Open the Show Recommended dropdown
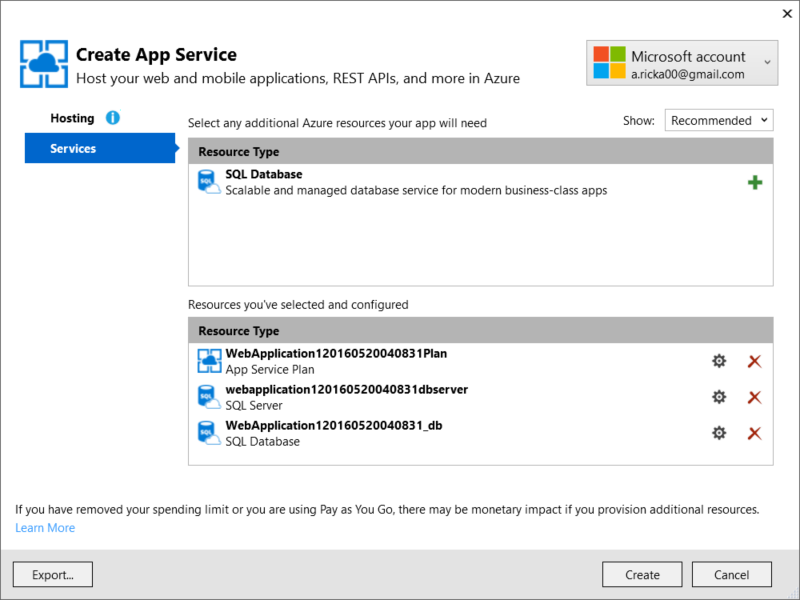This screenshot has width=800, height=600. (x=719, y=120)
